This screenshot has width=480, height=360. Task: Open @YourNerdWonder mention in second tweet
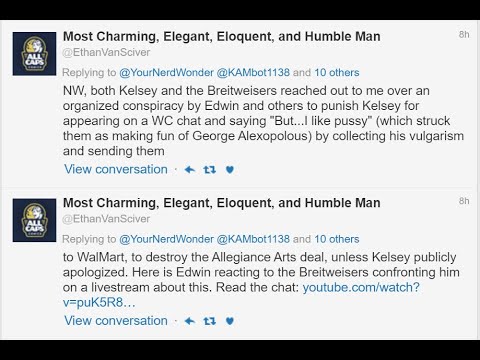[x=166, y=239]
